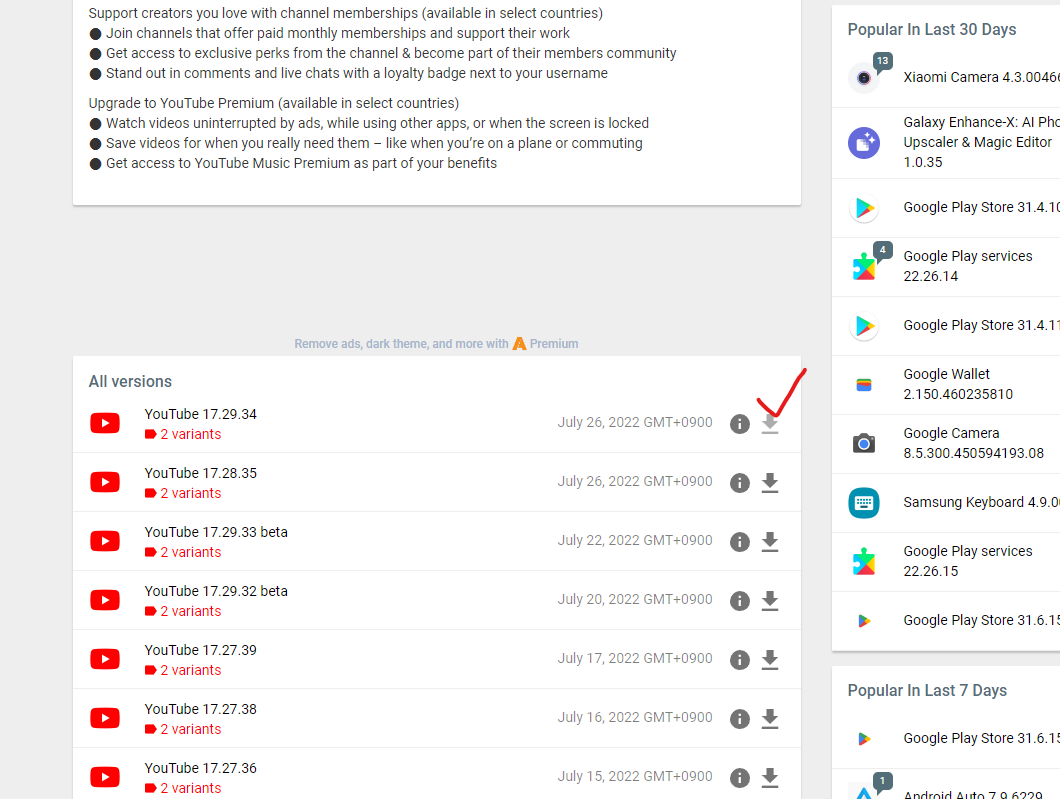Open YouTube 17.27.36 version link
The height and width of the screenshot is (799, 1060).
click(201, 768)
